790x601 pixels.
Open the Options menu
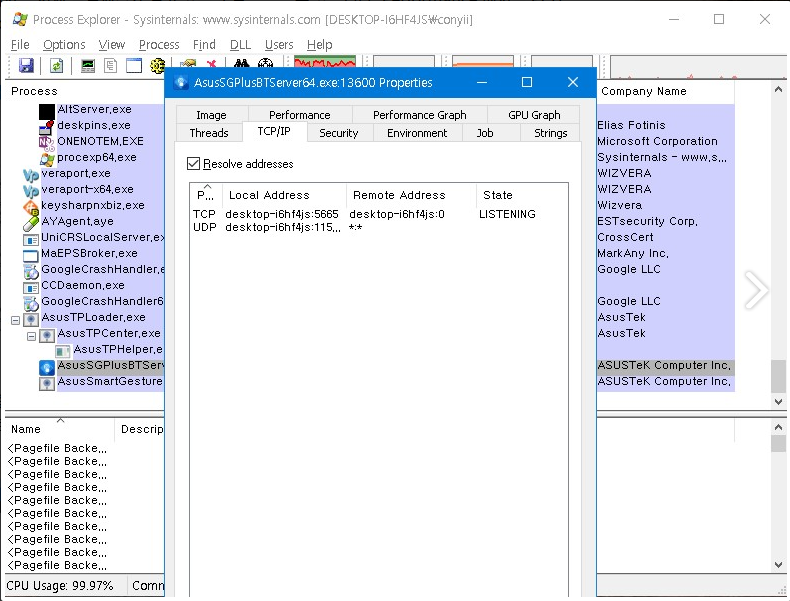tap(64, 44)
